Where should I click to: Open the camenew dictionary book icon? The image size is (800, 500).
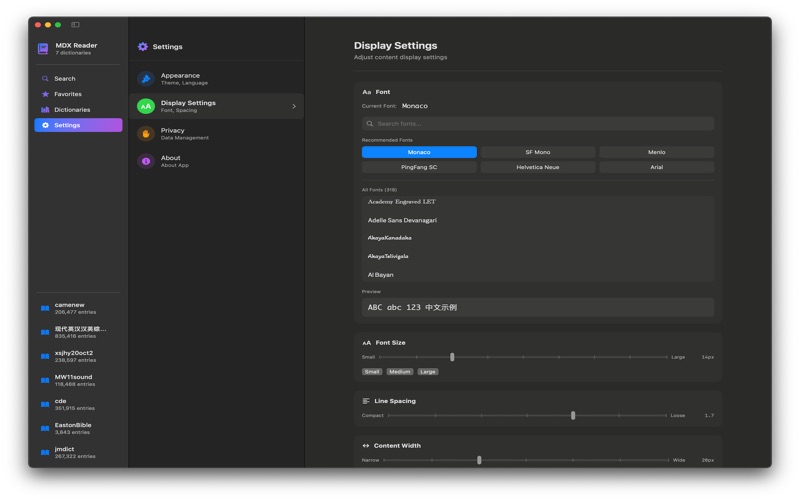(x=45, y=308)
